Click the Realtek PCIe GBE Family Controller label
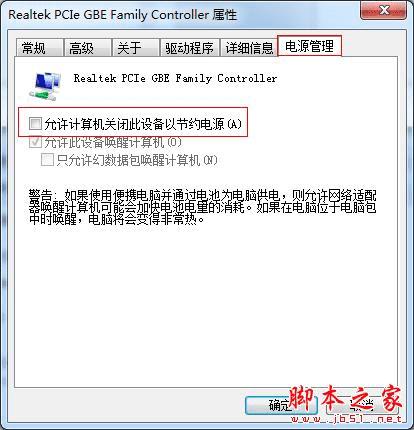414x430 pixels. 175,78
